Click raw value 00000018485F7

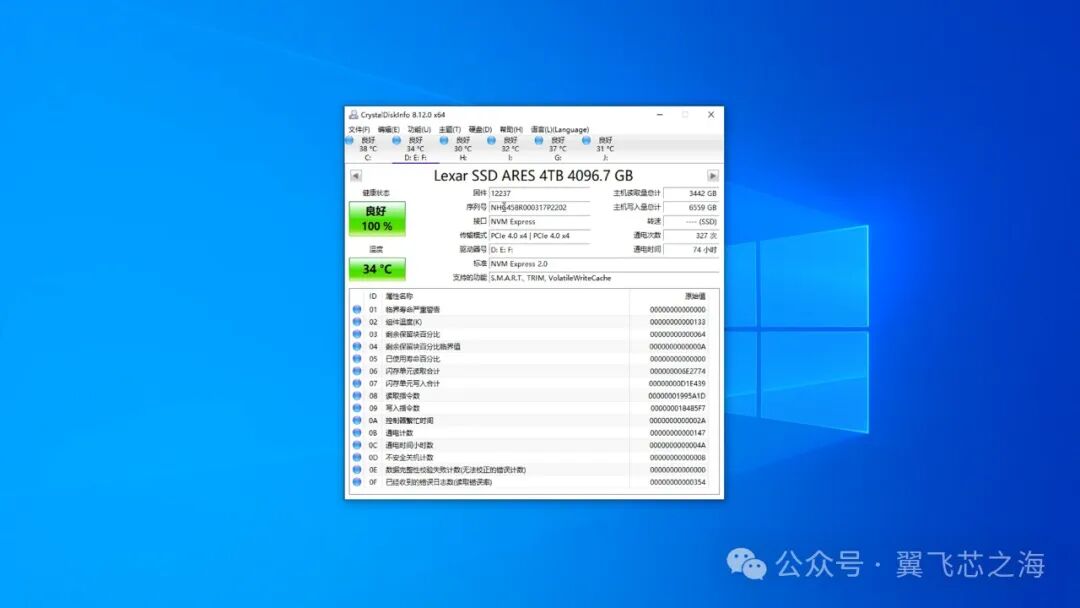[678, 408]
